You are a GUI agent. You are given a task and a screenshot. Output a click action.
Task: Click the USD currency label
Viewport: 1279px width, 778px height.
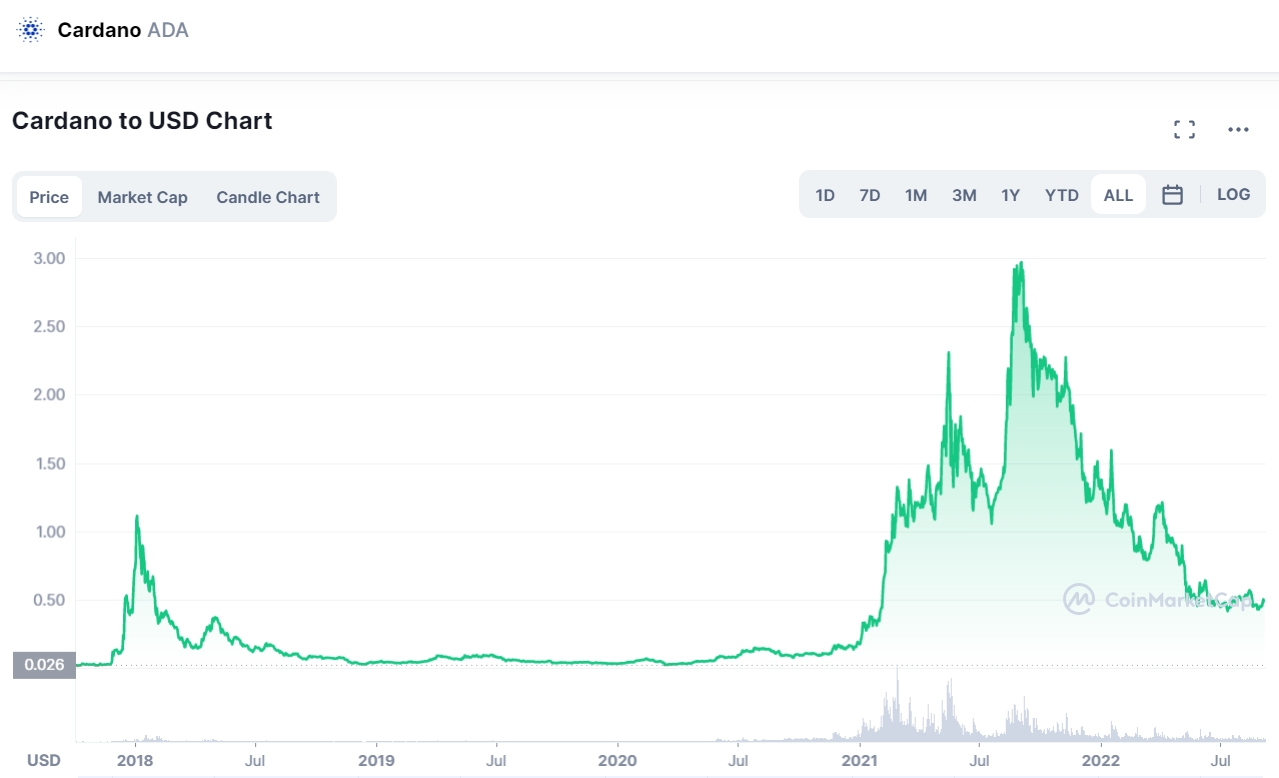pyautogui.click(x=44, y=760)
